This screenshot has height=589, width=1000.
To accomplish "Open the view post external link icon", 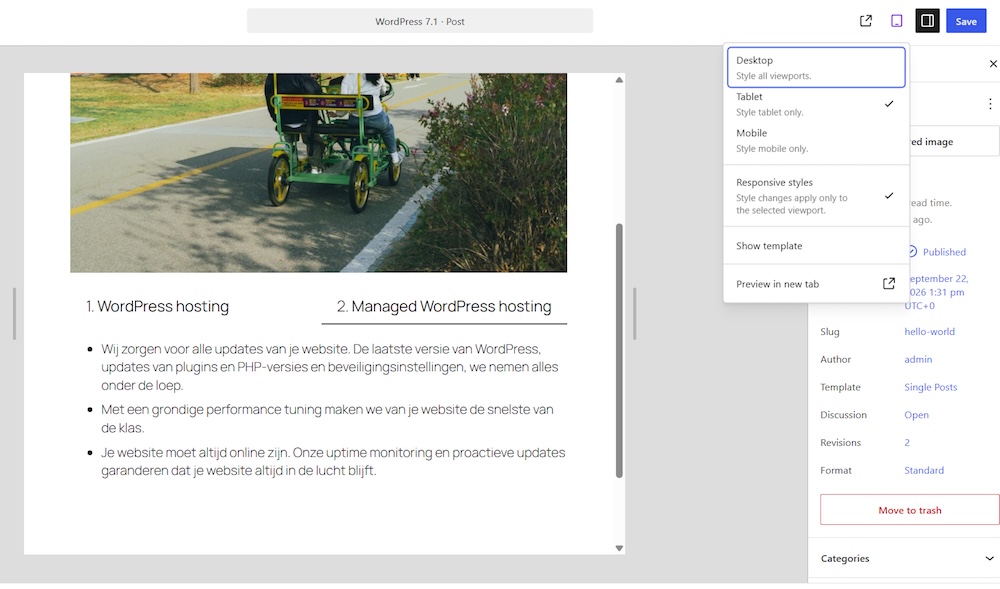I will [865, 21].
